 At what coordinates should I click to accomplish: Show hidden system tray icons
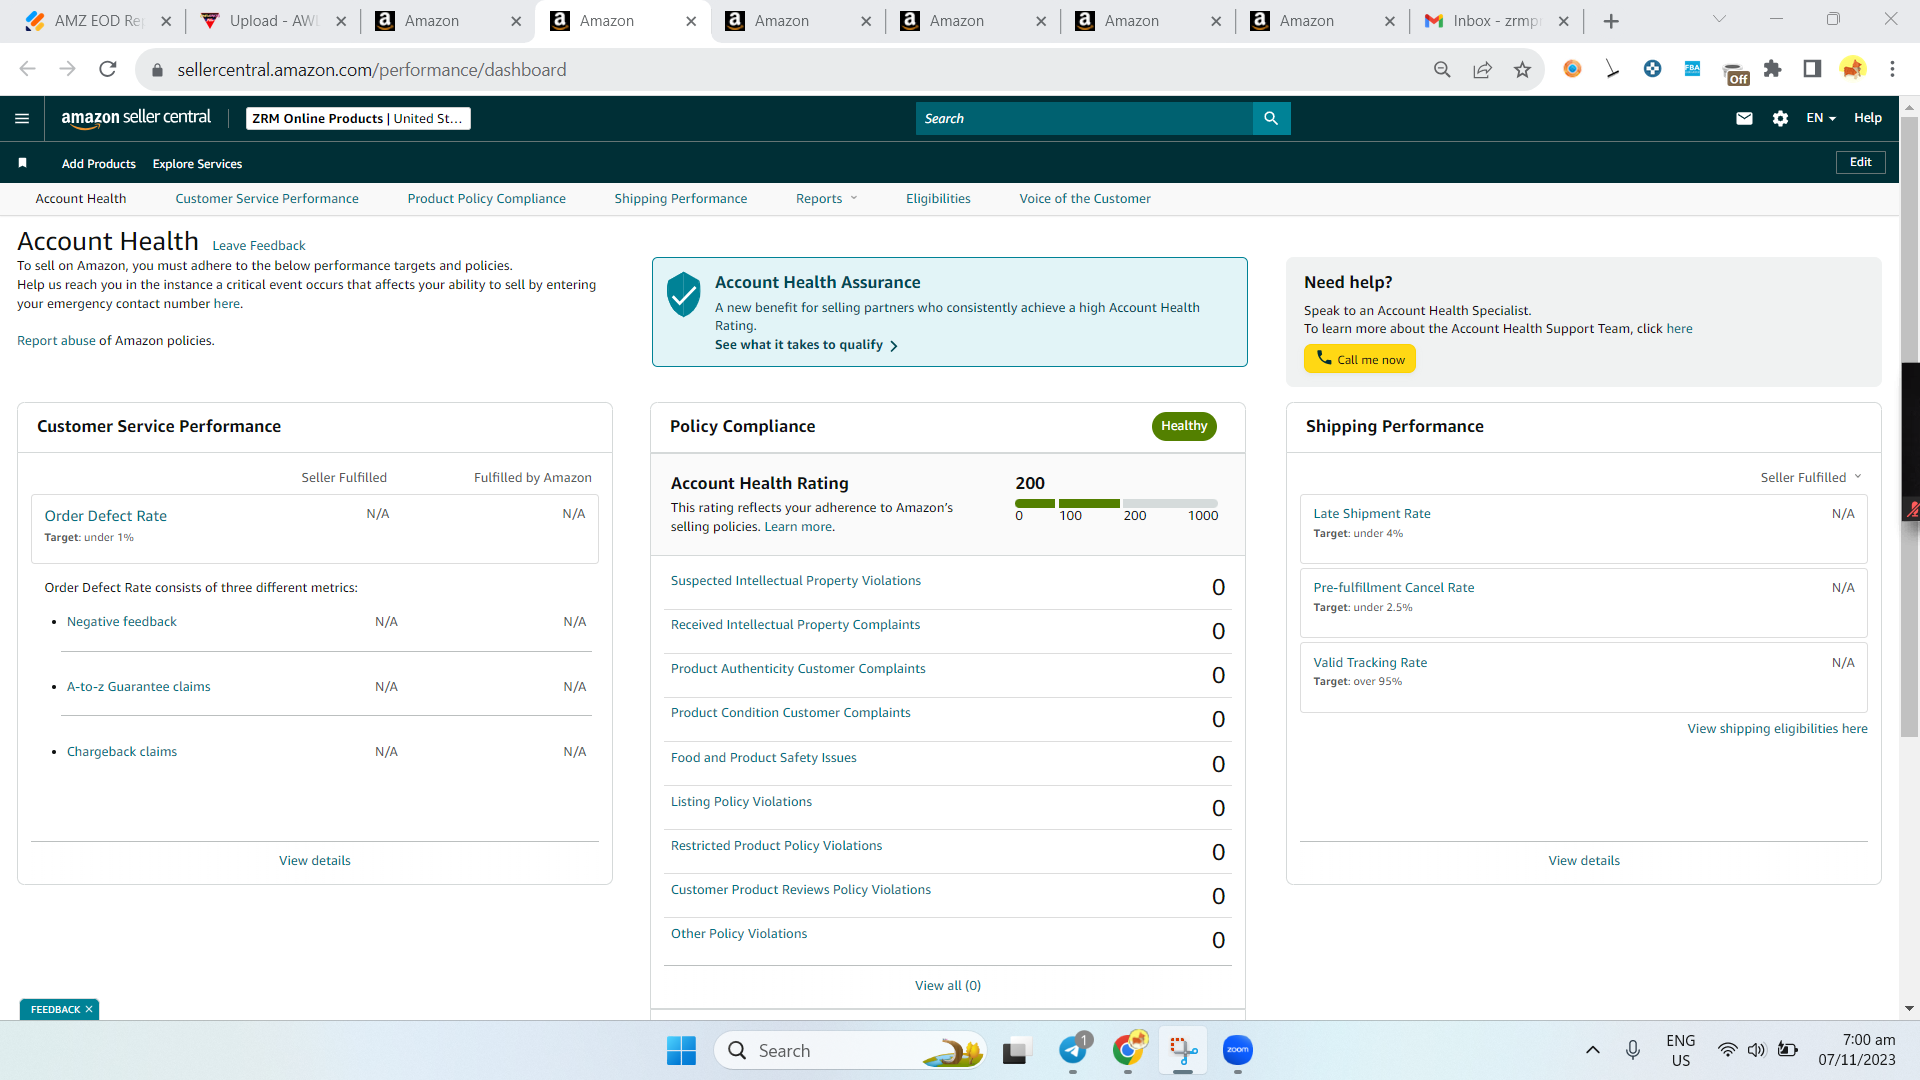[x=1593, y=1050]
